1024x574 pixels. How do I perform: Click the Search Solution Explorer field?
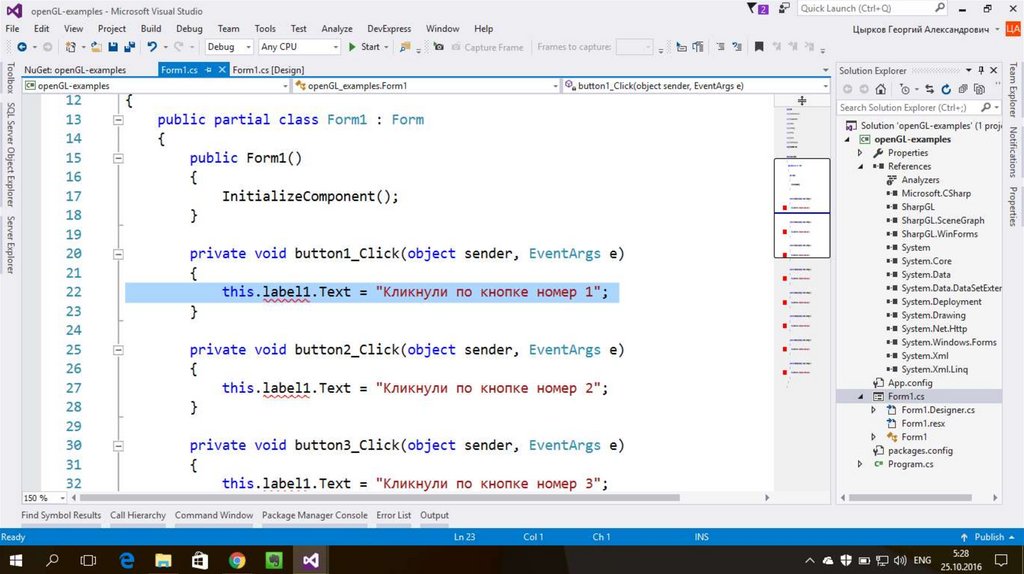(903, 107)
